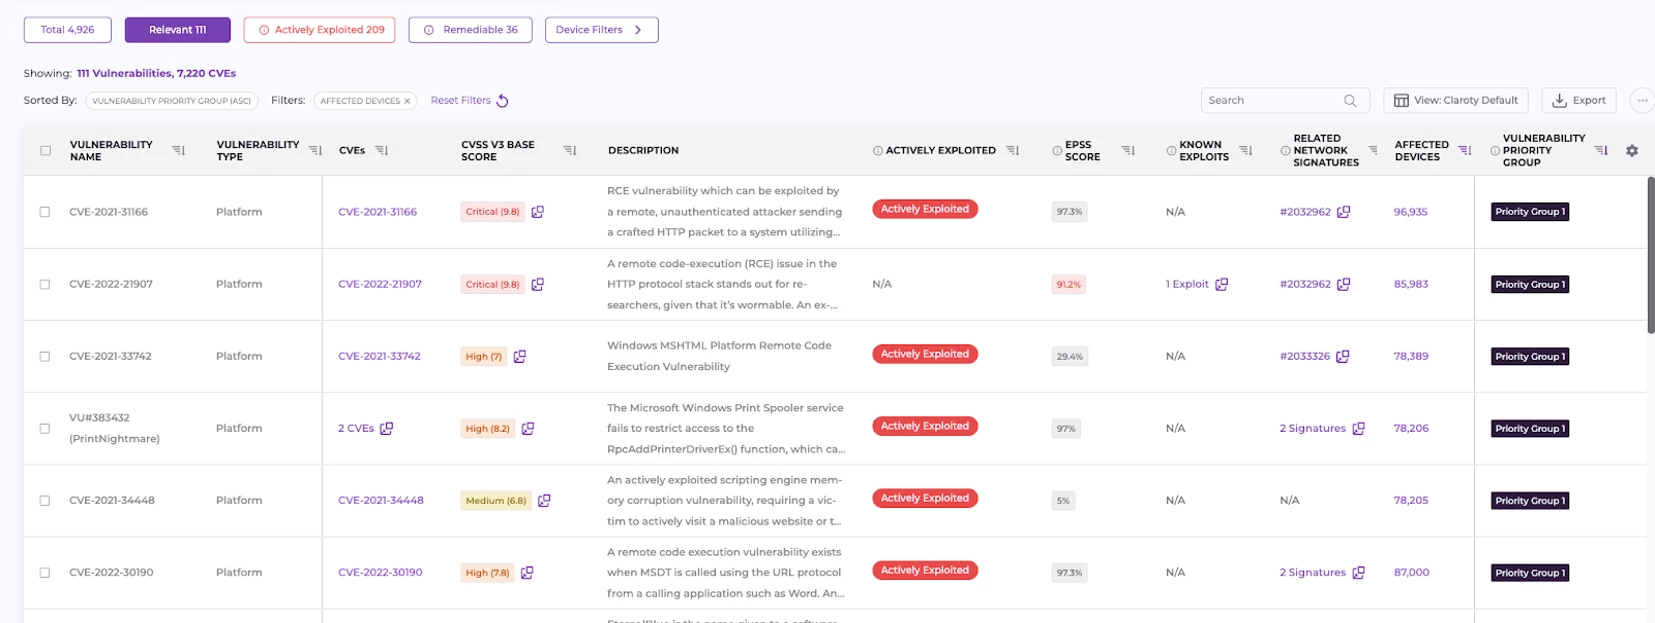Click the 1 Exploit external link icon
The image size is (1655, 623).
(x=1221, y=285)
